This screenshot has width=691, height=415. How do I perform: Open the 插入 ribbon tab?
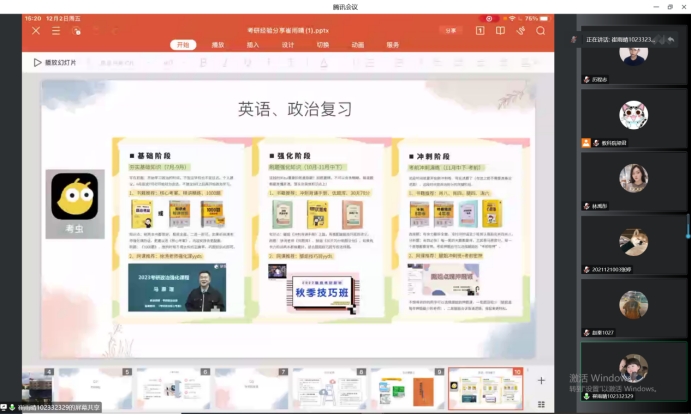coord(253,45)
